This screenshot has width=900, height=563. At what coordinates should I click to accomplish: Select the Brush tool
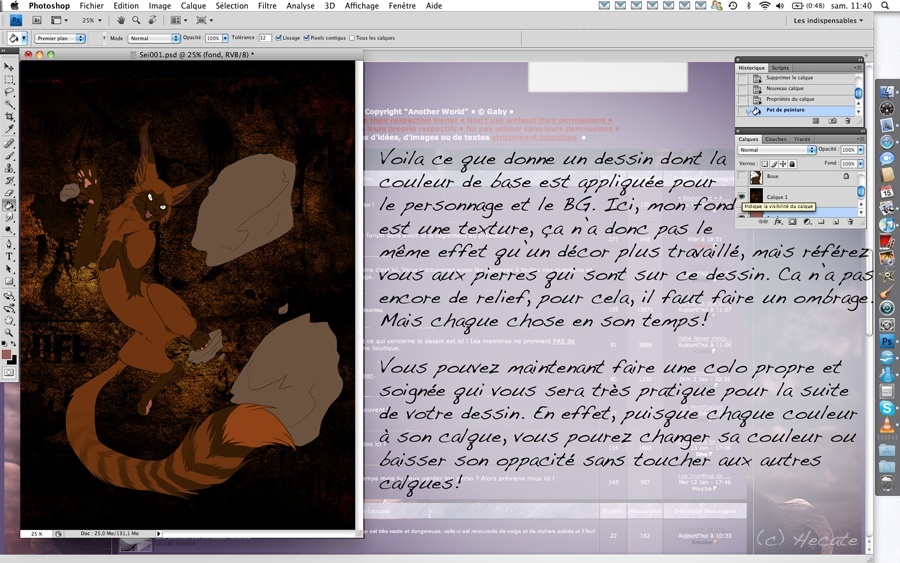pos(9,156)
